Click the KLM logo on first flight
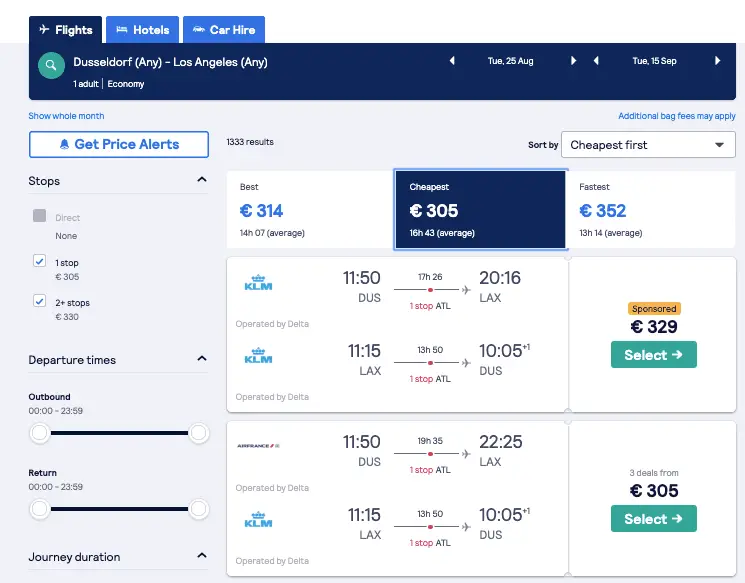This screenshot has width=745, height=583. [258, 282]
